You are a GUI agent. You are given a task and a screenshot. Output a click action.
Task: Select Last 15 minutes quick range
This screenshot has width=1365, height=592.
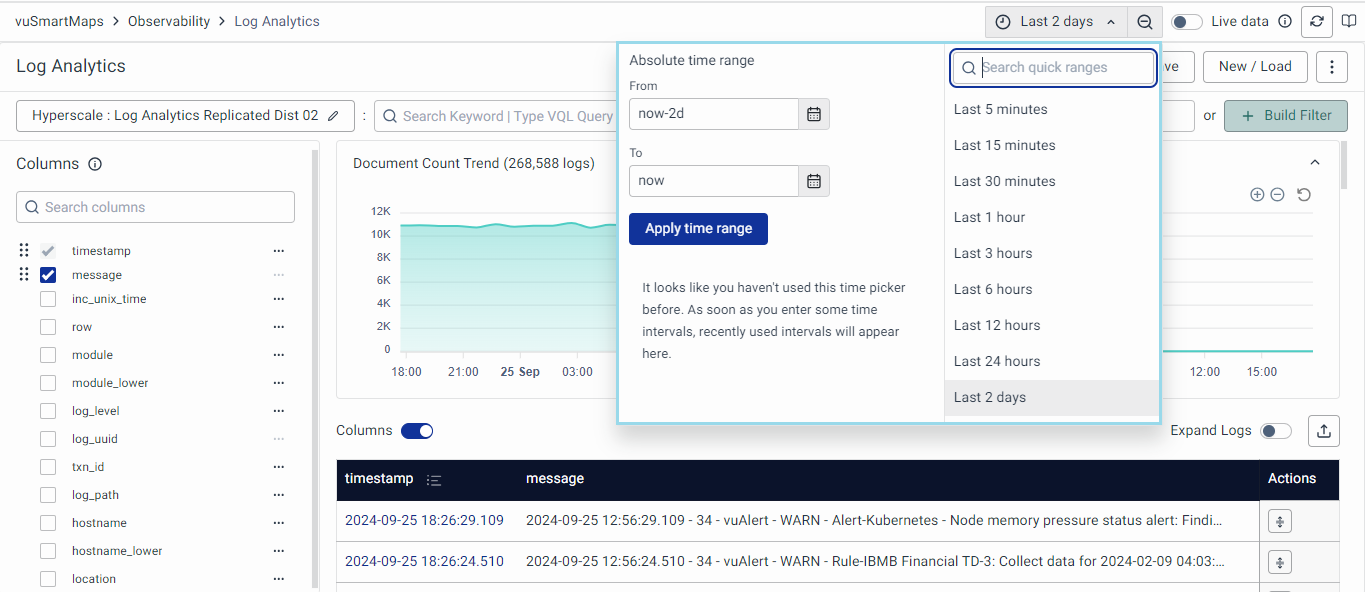[1004, 145]
